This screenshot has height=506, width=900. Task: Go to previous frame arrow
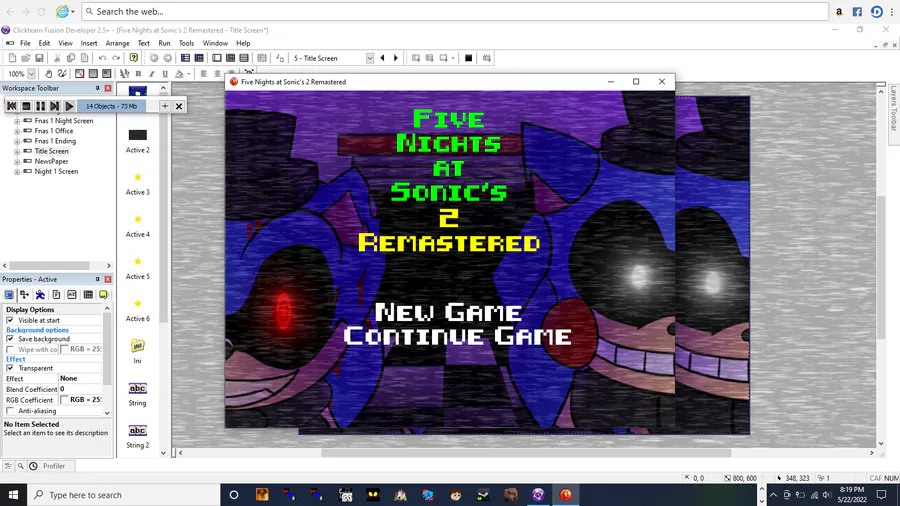[382, 58]
